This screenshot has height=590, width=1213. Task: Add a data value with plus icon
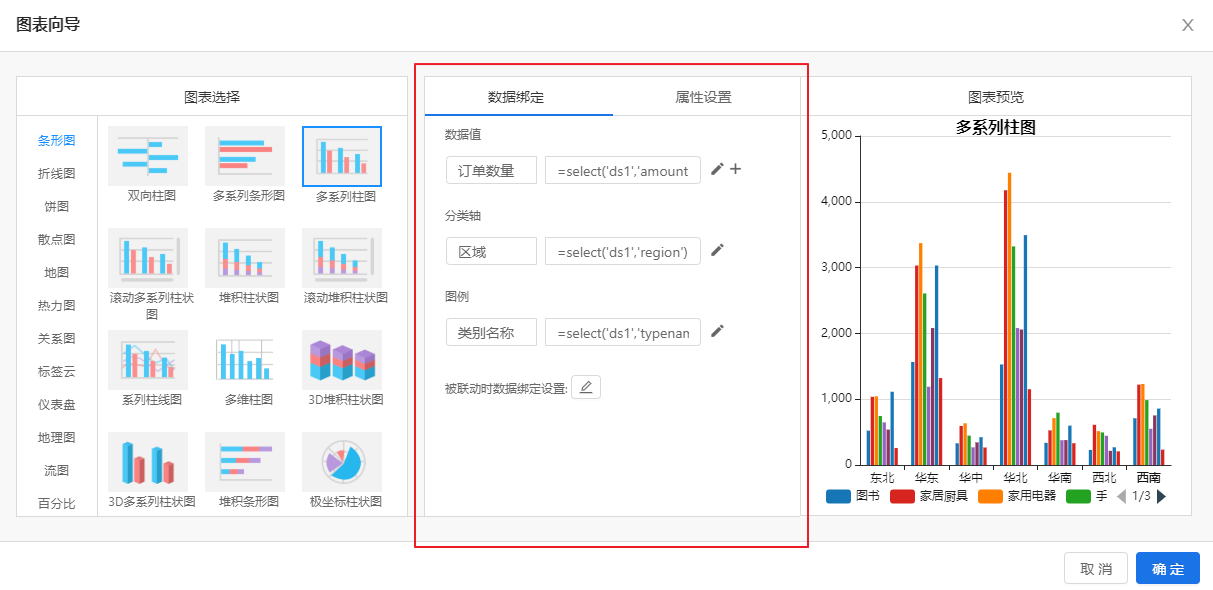735,169
